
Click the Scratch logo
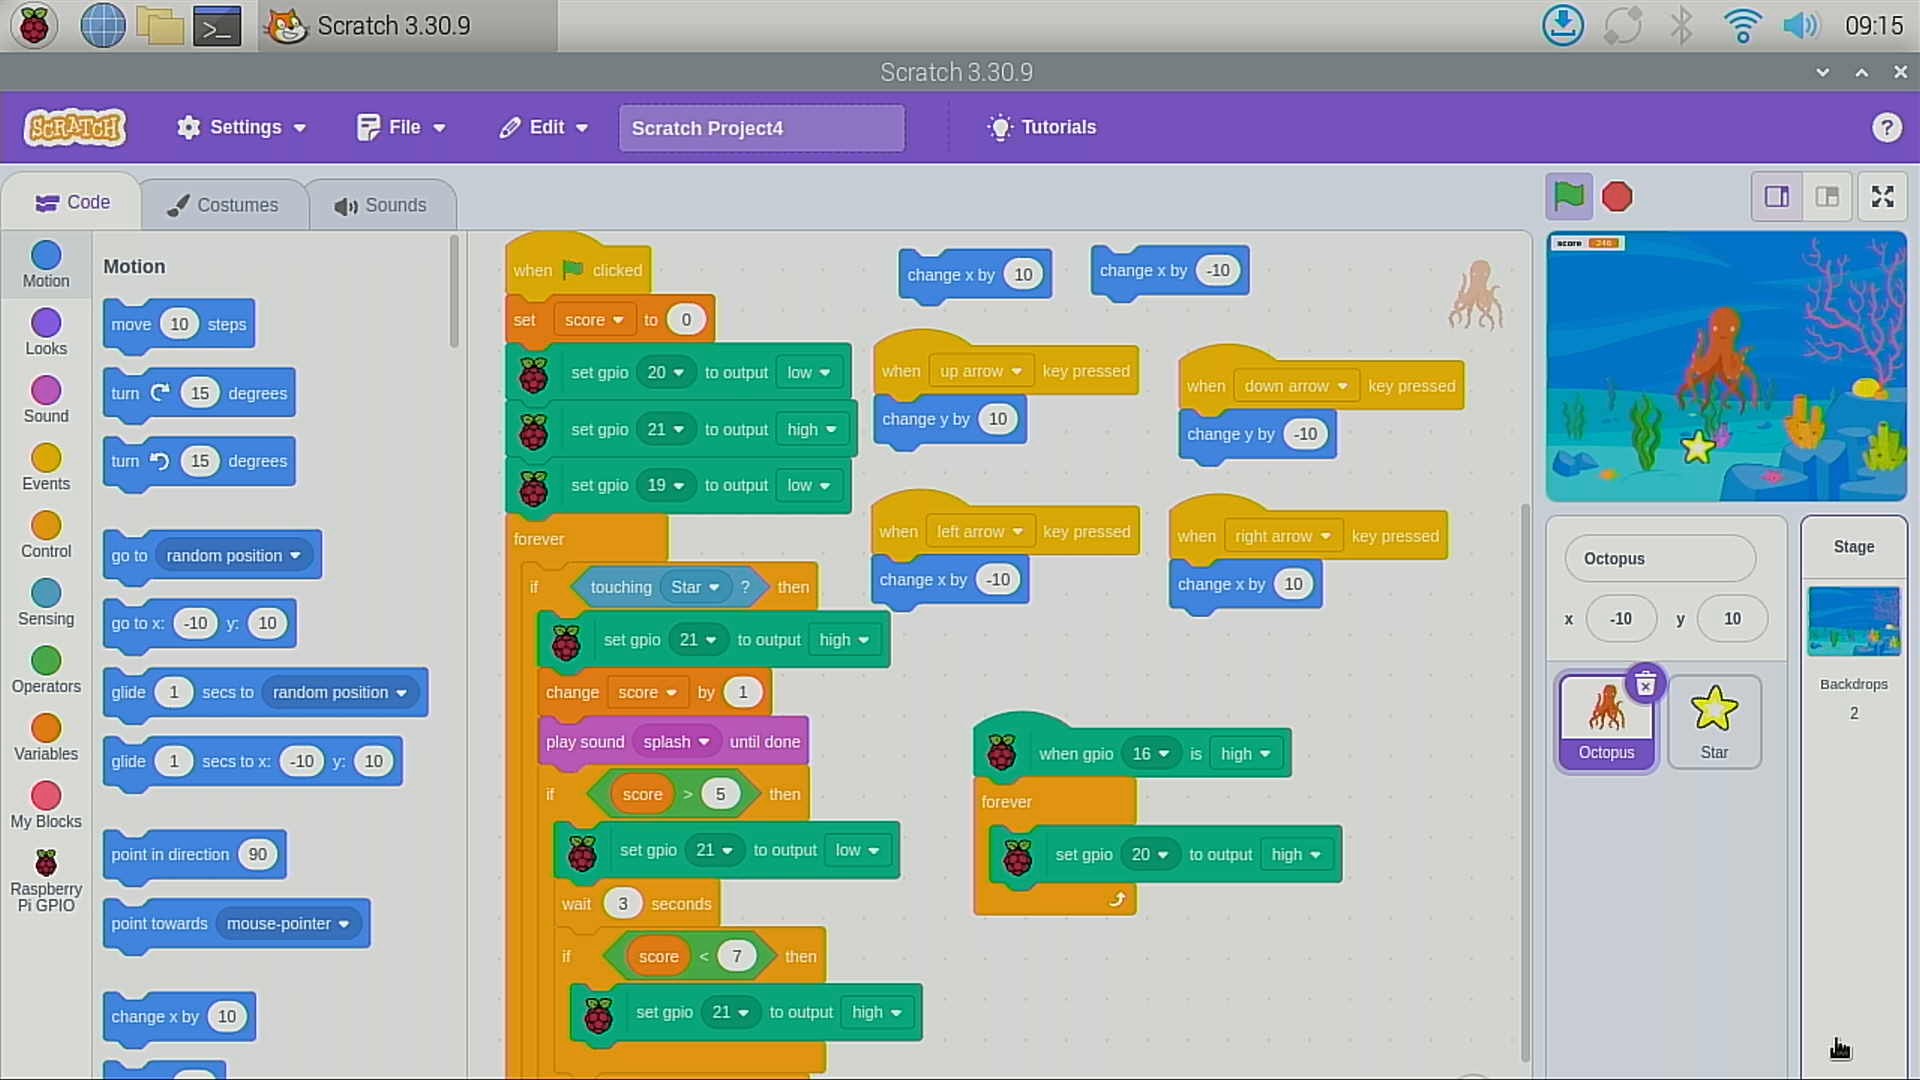coord(75,128)
